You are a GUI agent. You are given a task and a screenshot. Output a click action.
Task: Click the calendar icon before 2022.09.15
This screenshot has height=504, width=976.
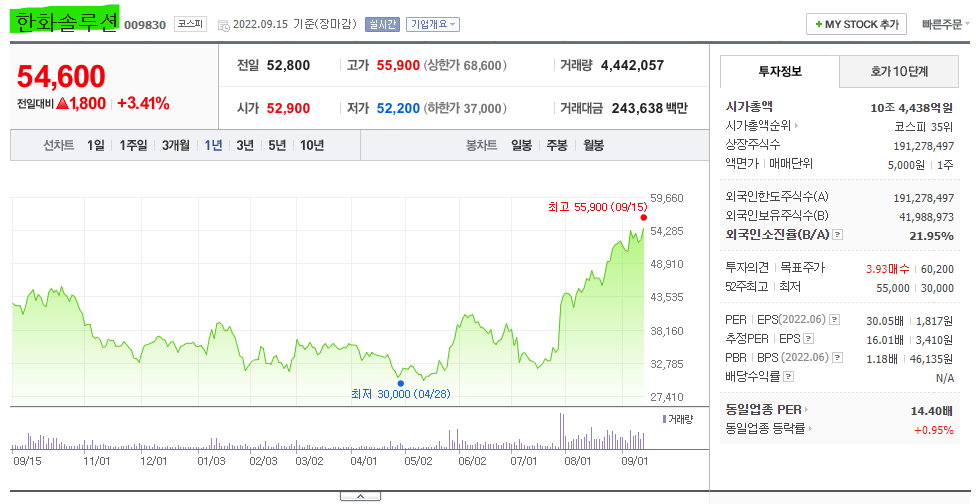click(223, 25)
